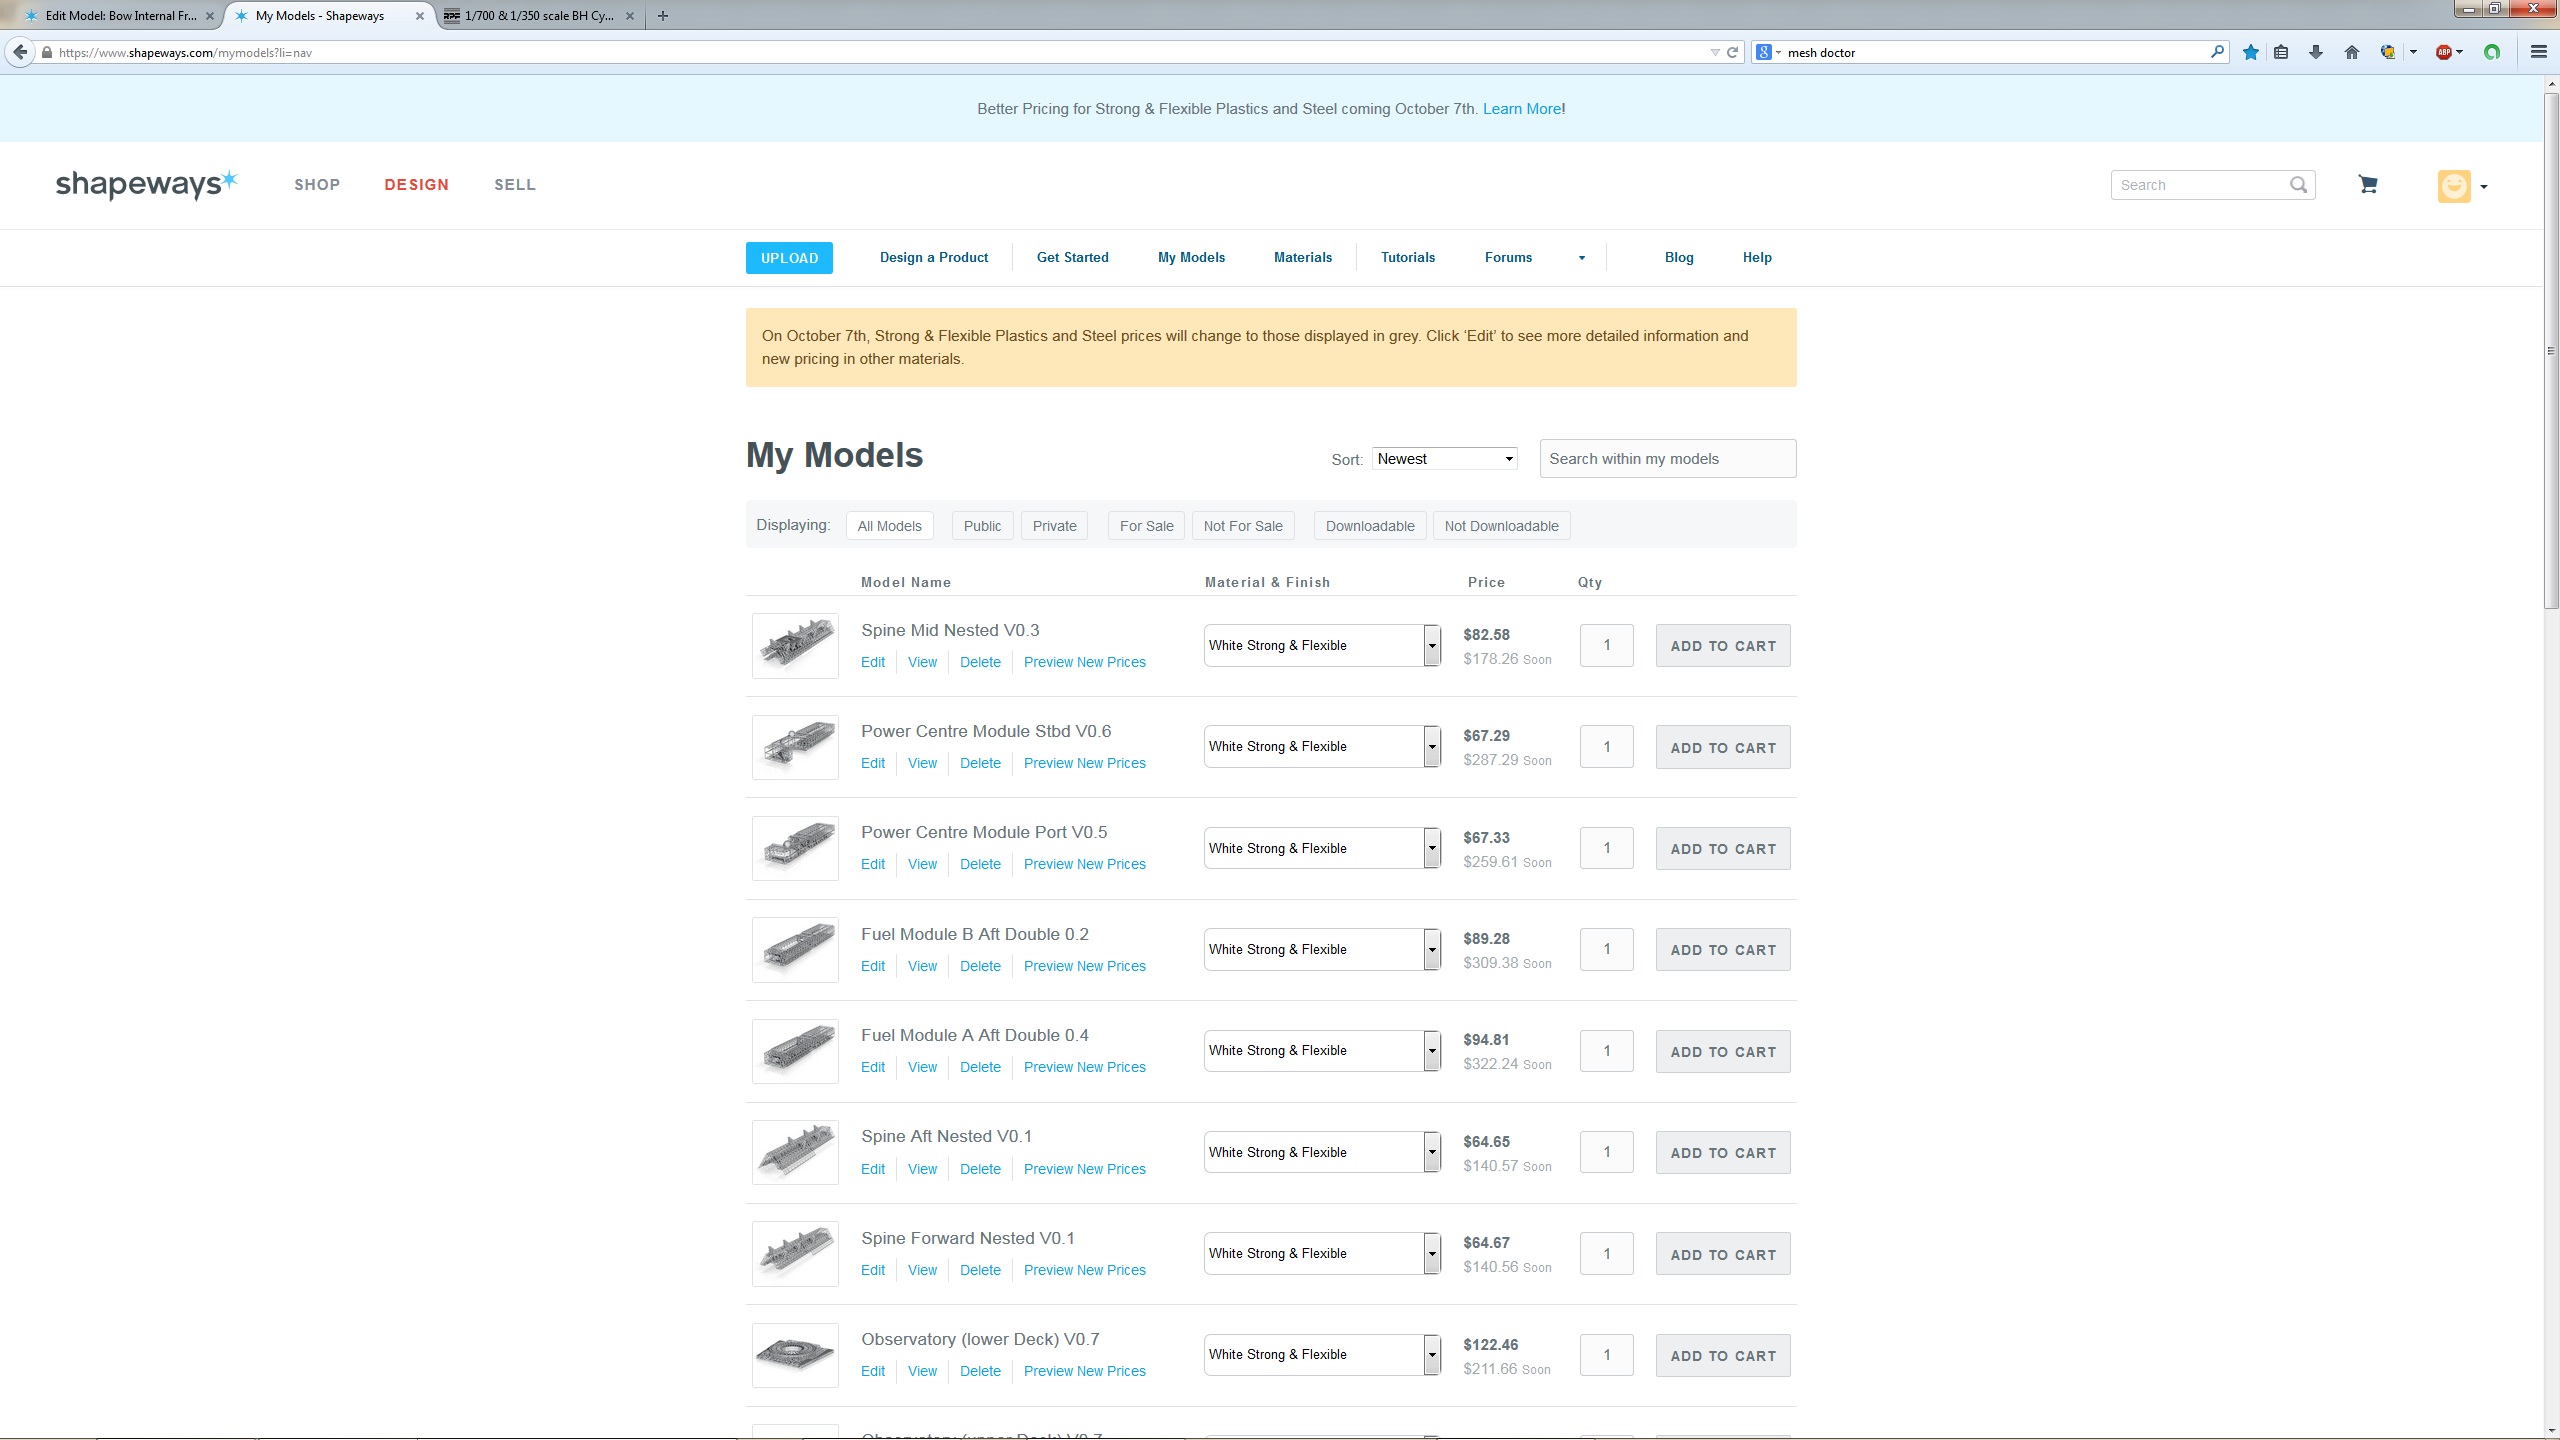
Task: Filter models by All Models
Action: point(889,526)
